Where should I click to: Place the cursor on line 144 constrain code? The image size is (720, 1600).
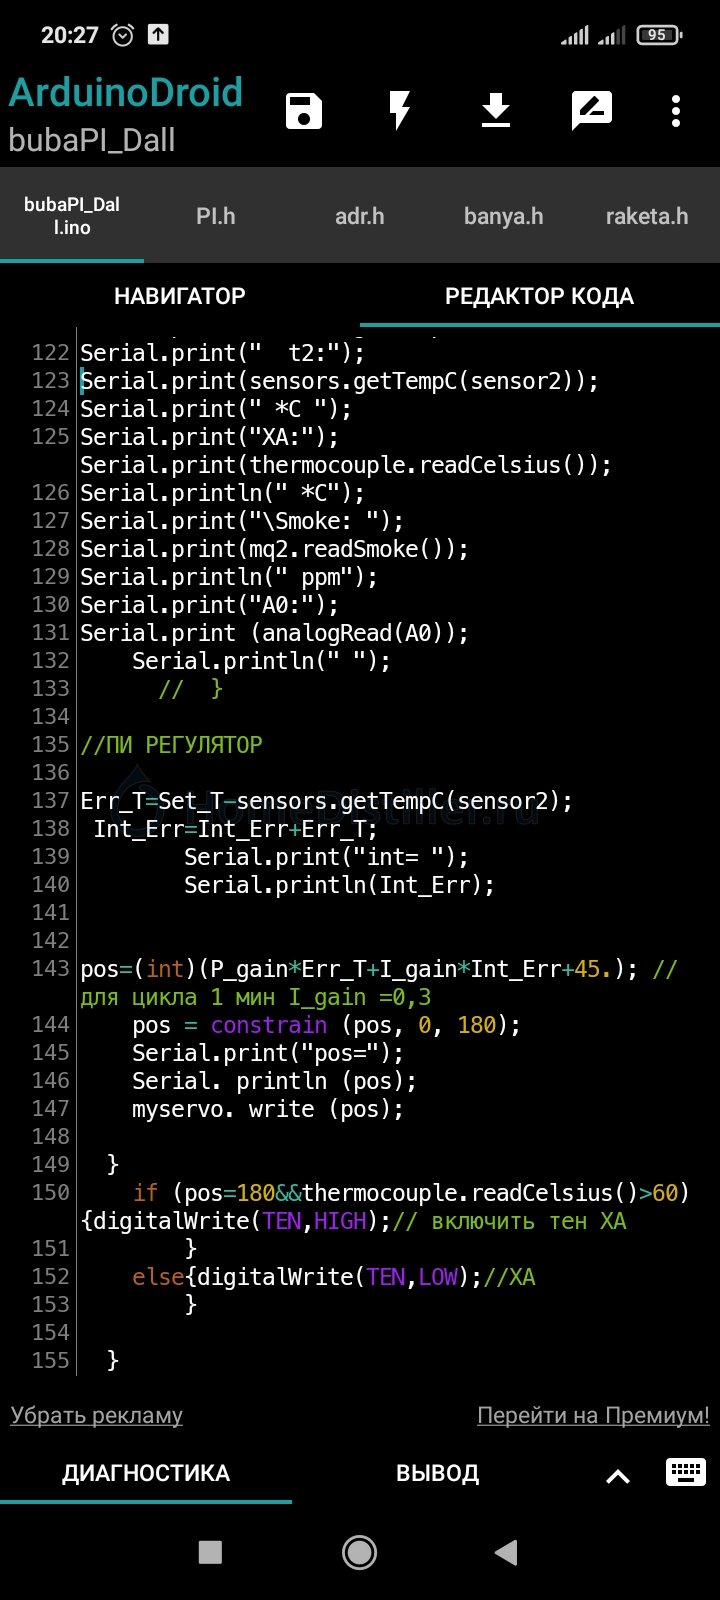coord(326,1025)
